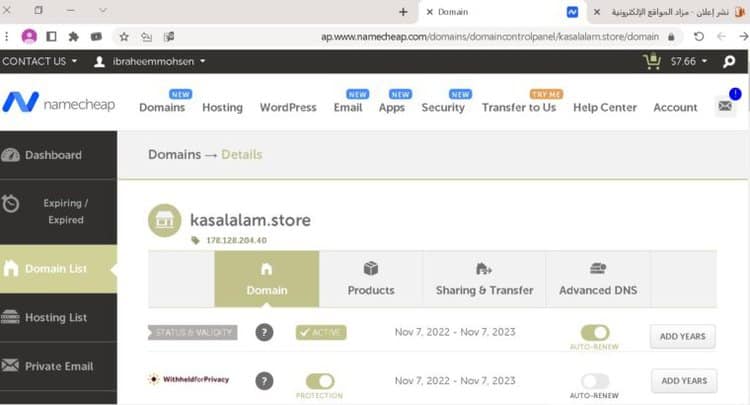Screen dimensions: 750x405
Task: Click the user profile avatar in browser toolbar
Action: coord(29,36)
